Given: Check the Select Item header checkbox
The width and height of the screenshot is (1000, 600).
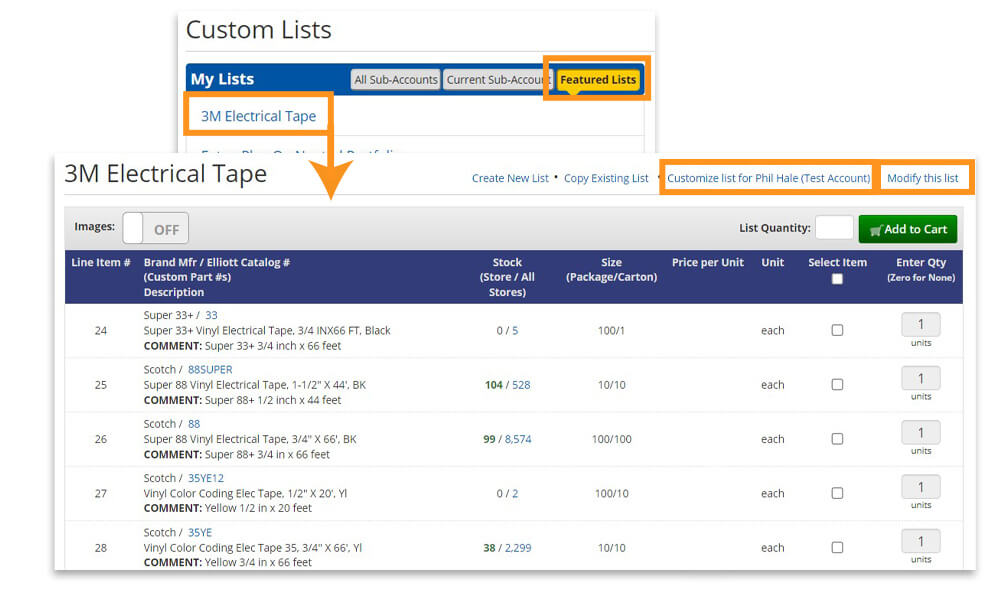Looking at the screenshot, I should pos(837,279).
